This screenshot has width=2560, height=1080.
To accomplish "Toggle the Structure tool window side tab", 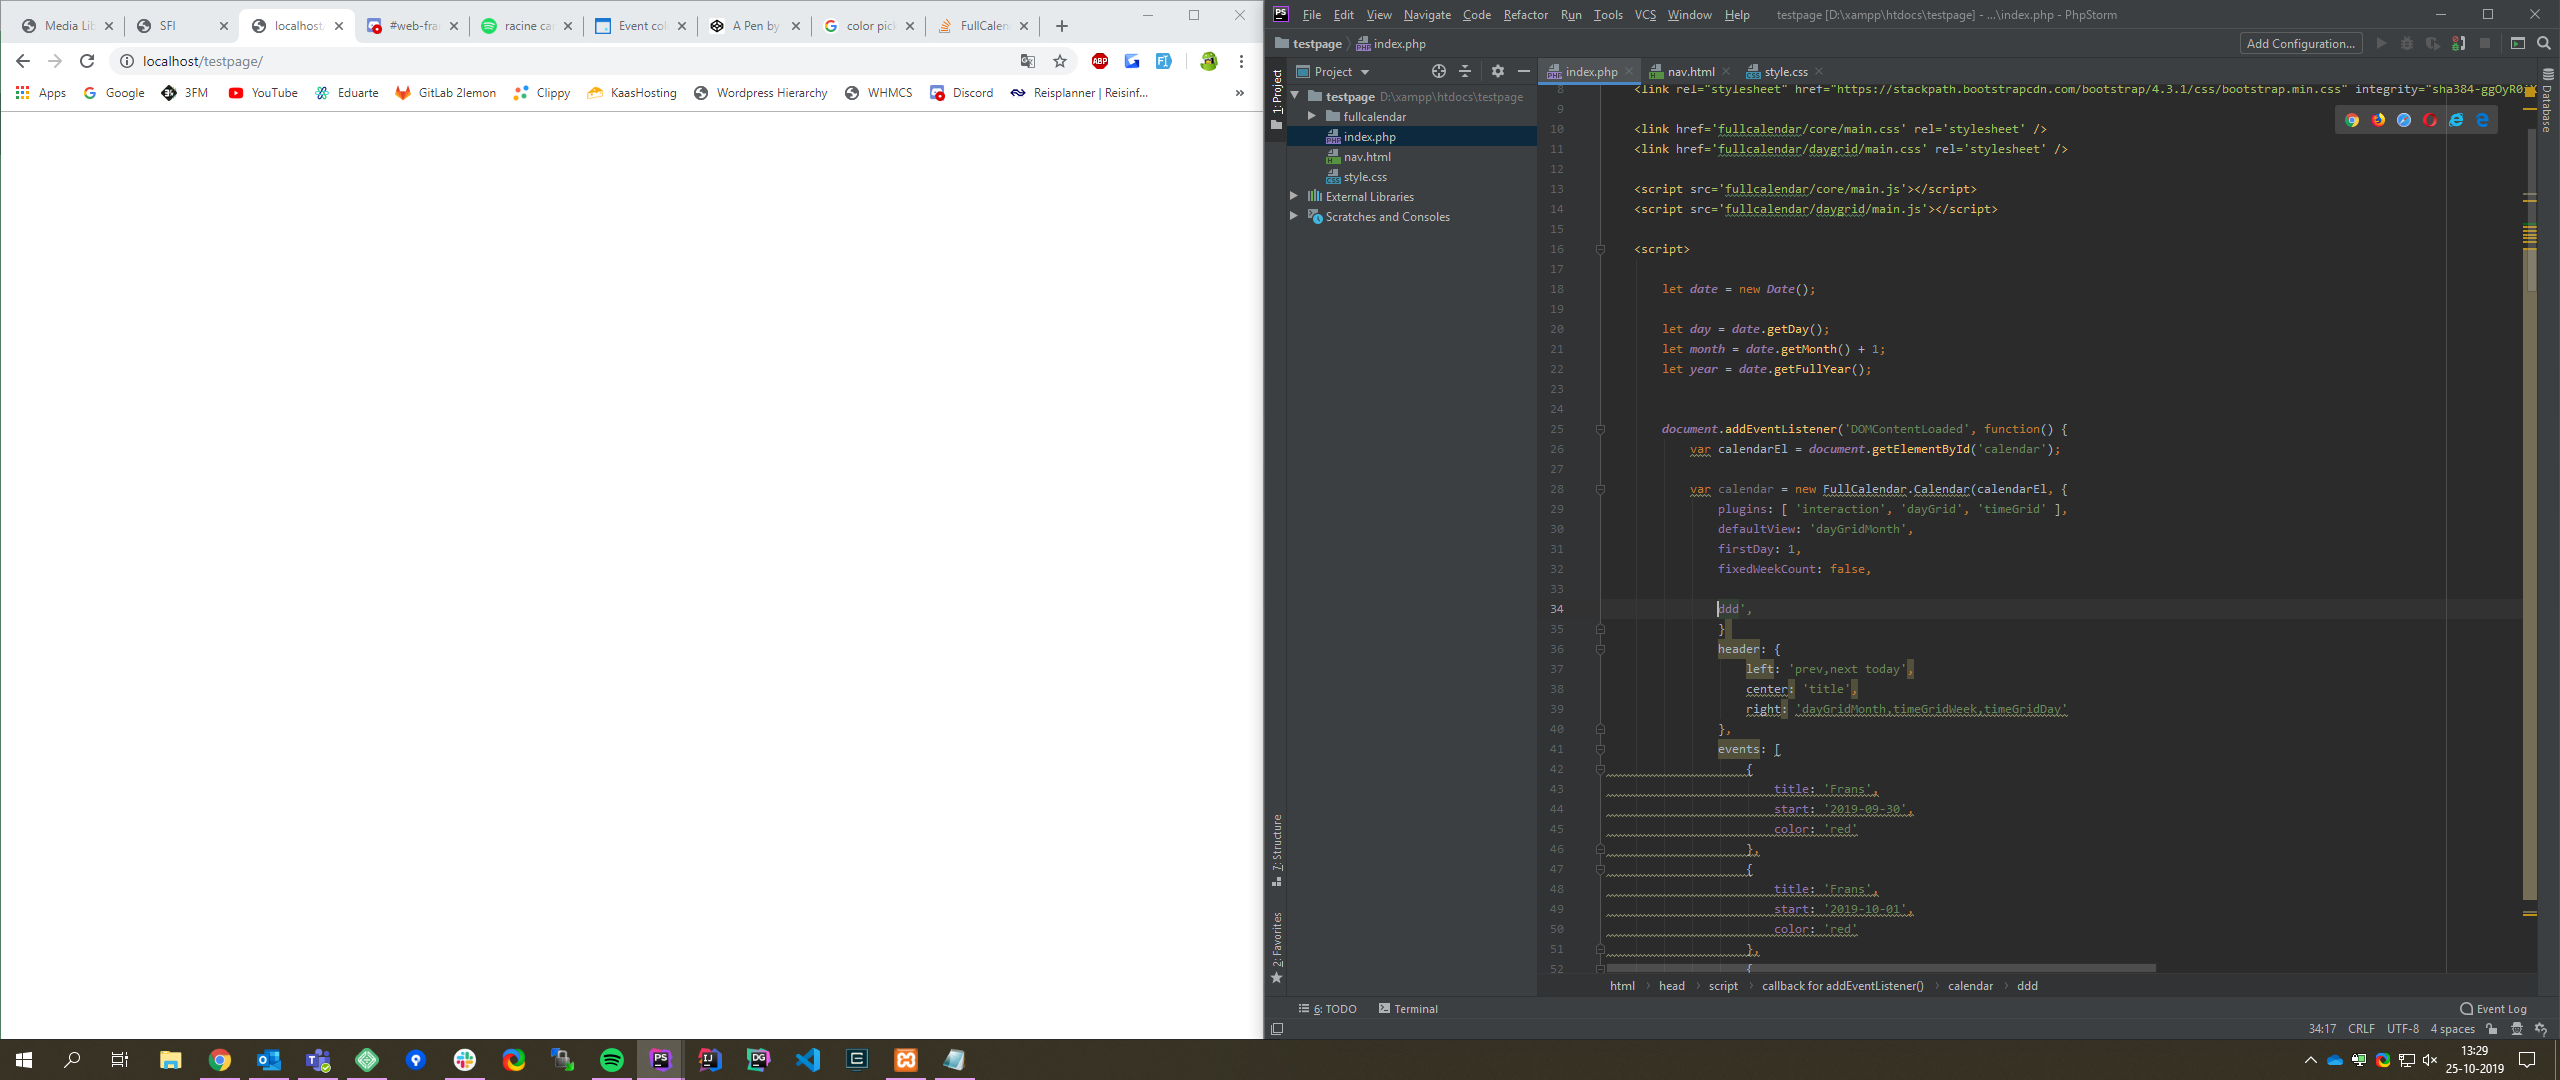I will 1276,845.
